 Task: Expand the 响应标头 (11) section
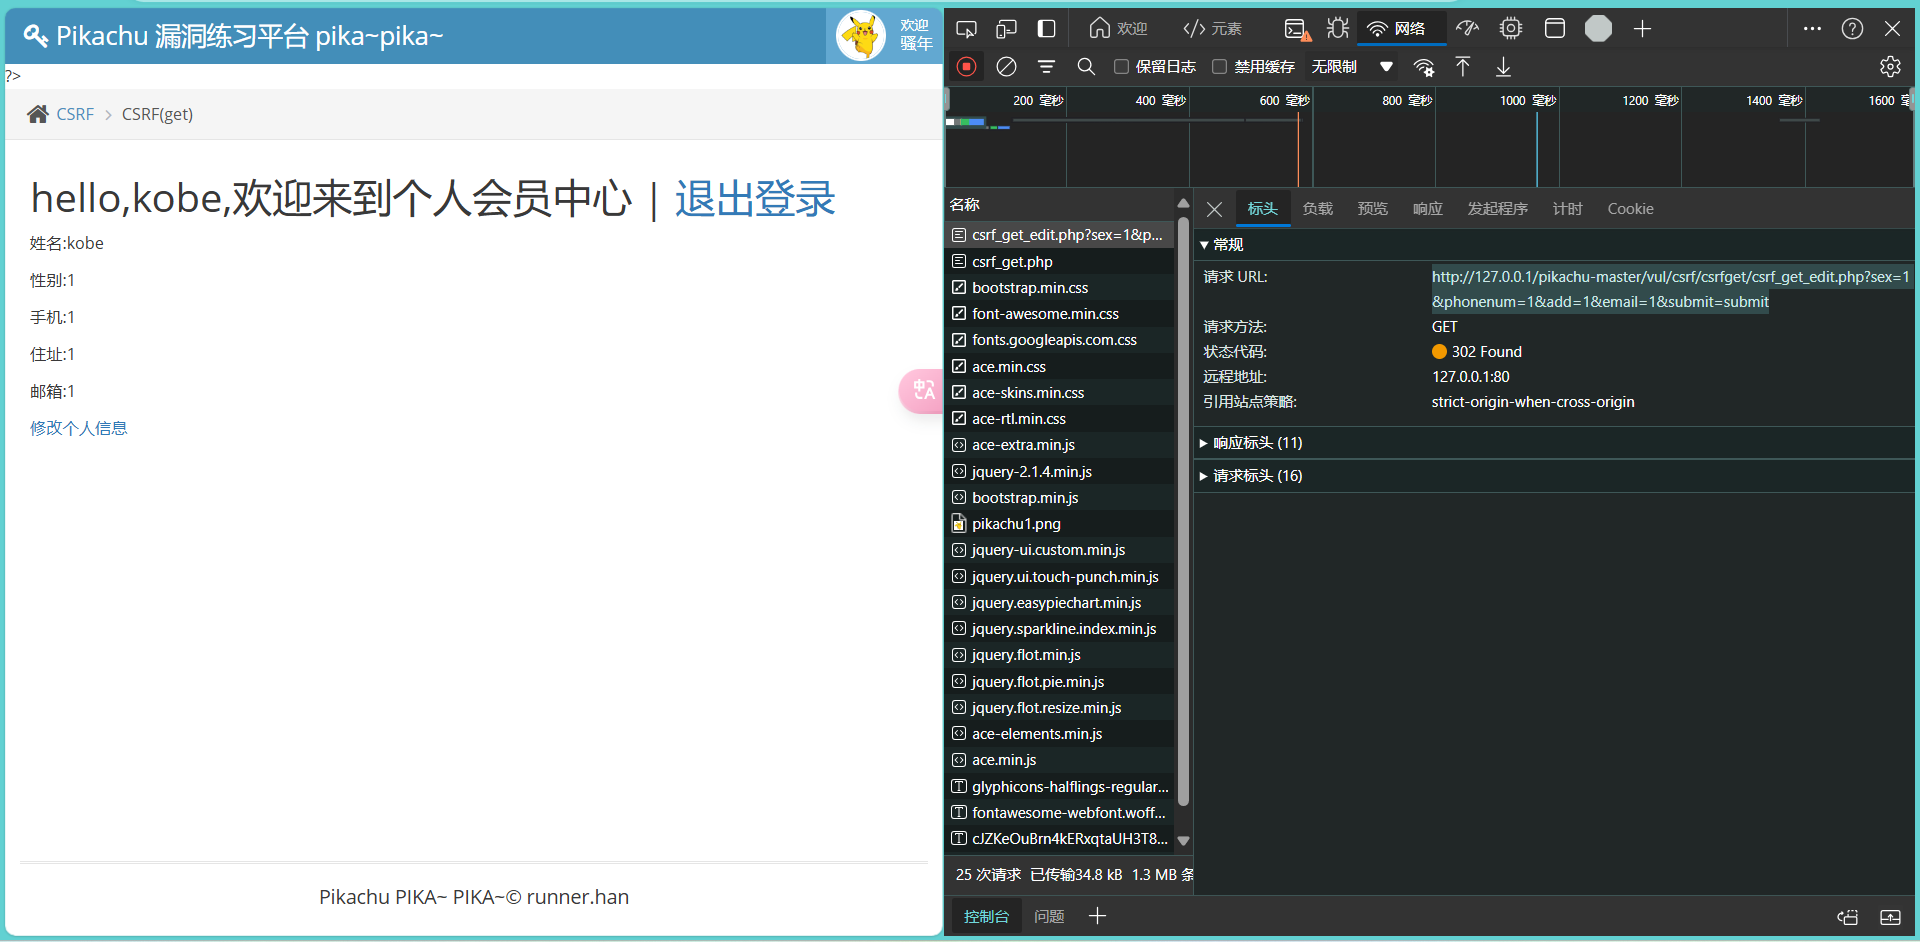1257,443
